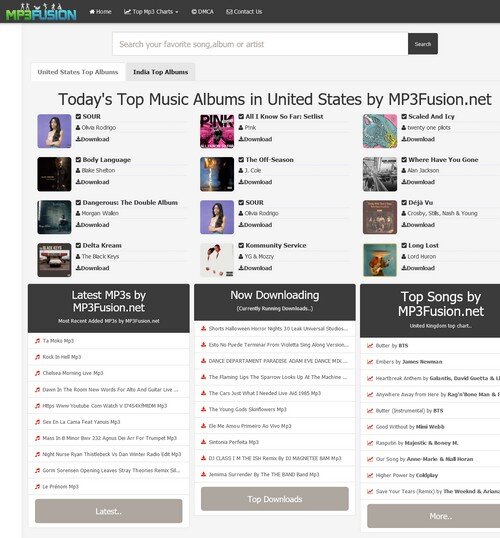Open Rasputin by Majestic & Boney M.
The height and width of the screenshot is (538, 500).
tap(417, 443)
